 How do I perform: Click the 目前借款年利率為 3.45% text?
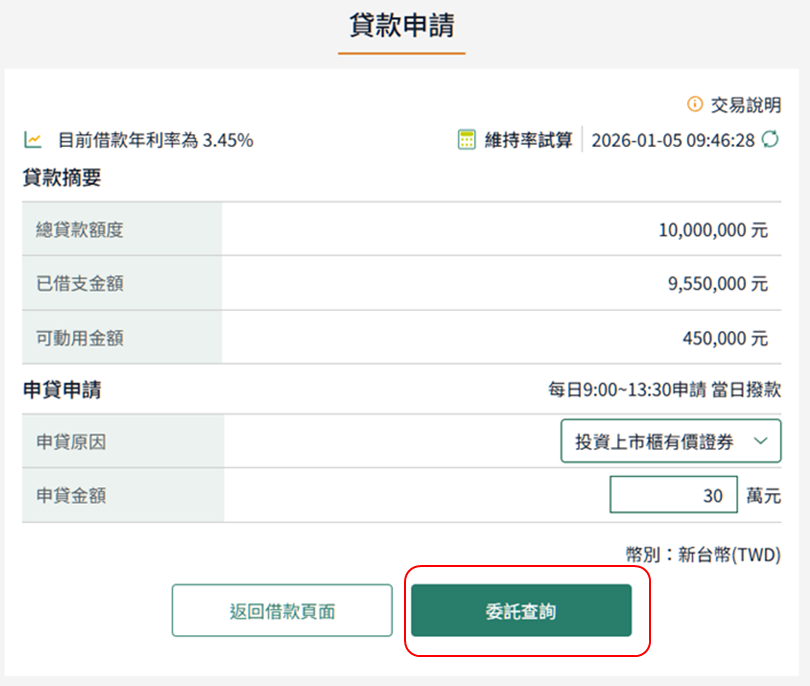point(155,140)
